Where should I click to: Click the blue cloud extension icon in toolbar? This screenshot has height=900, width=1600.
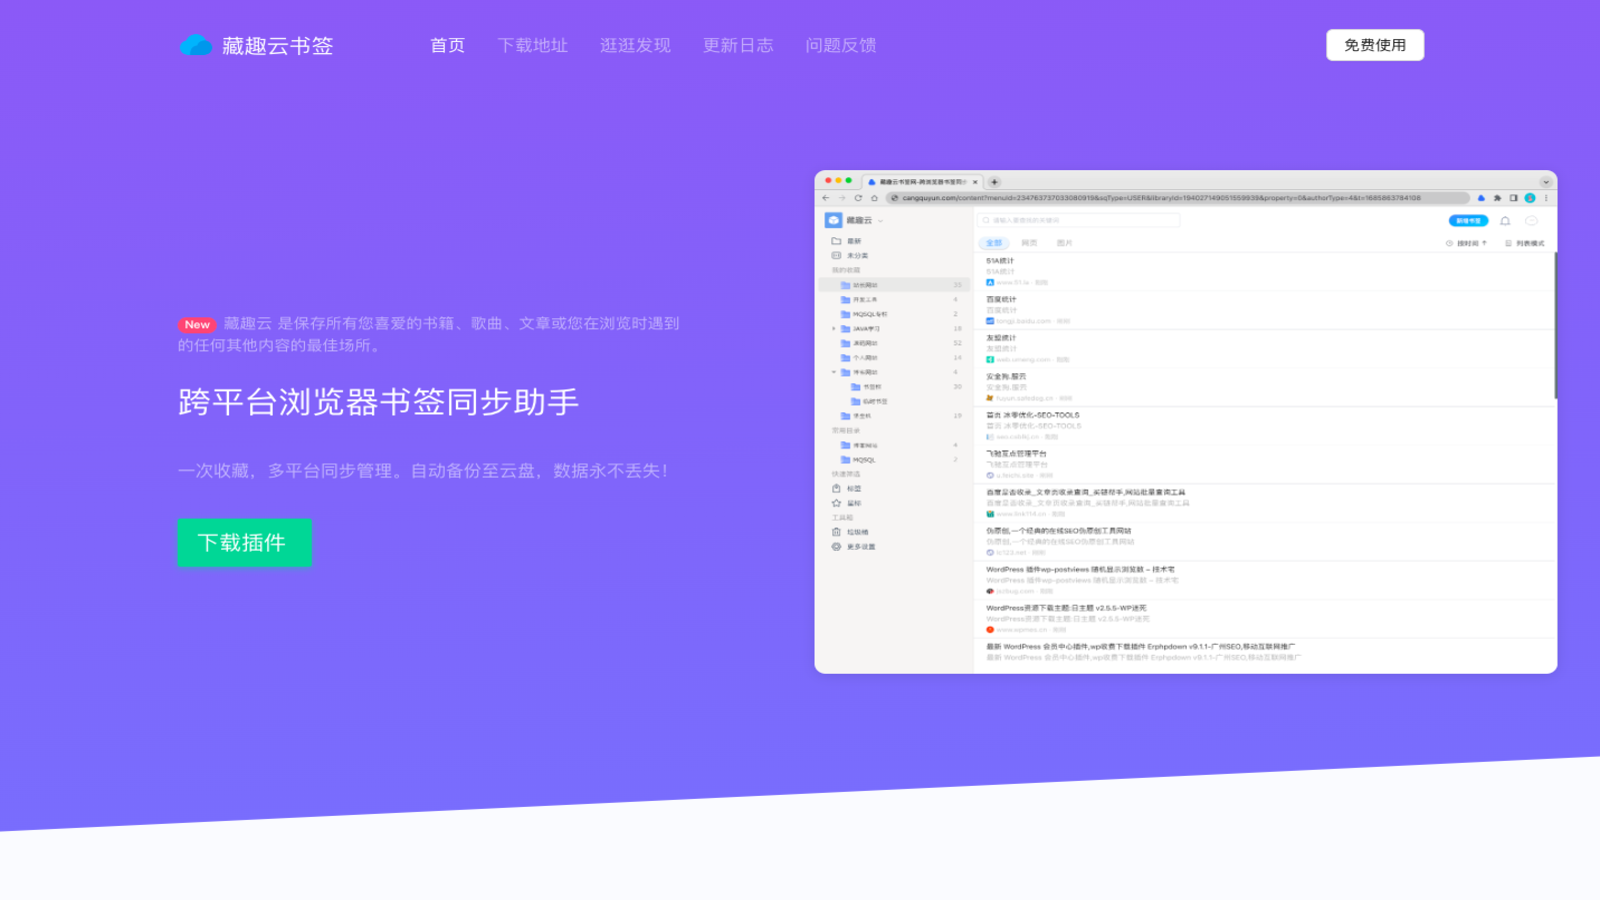[1481, 198]
